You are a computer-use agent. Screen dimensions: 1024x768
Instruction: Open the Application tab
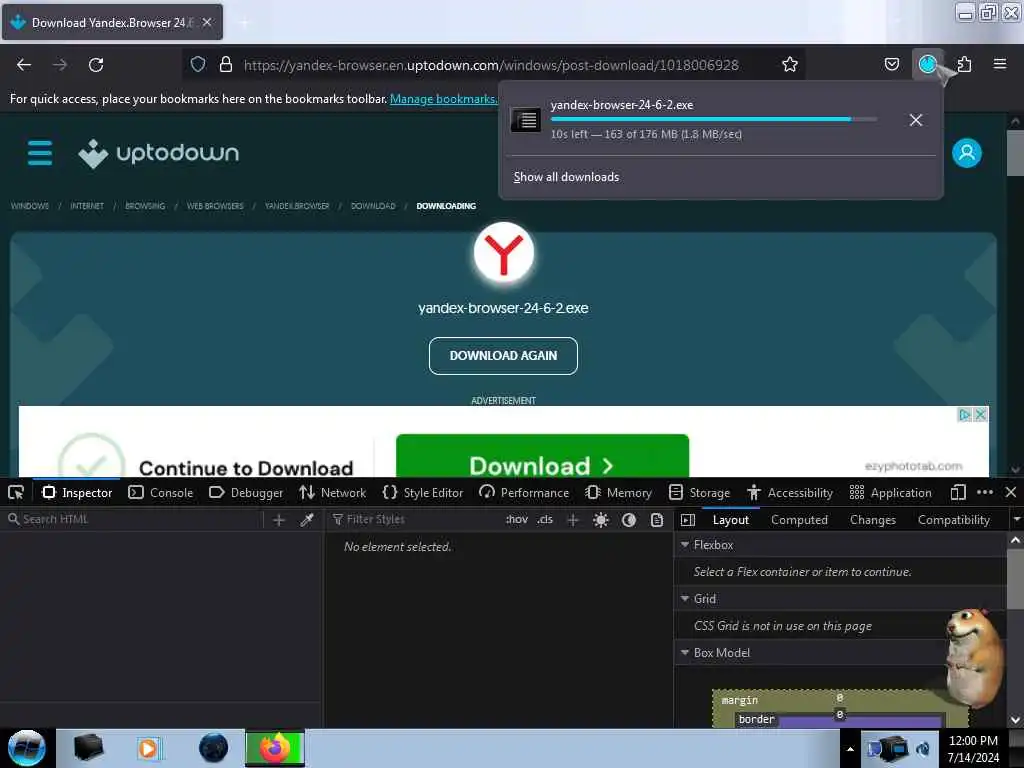(891, 492)
